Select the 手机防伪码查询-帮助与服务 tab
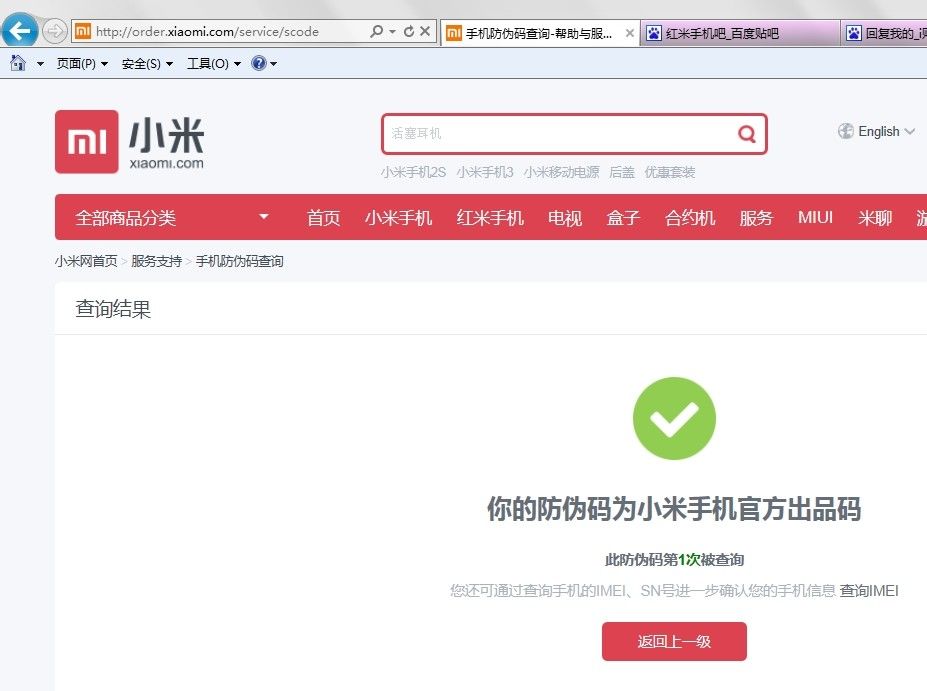 pyautogui.click(x=538, y=33)
